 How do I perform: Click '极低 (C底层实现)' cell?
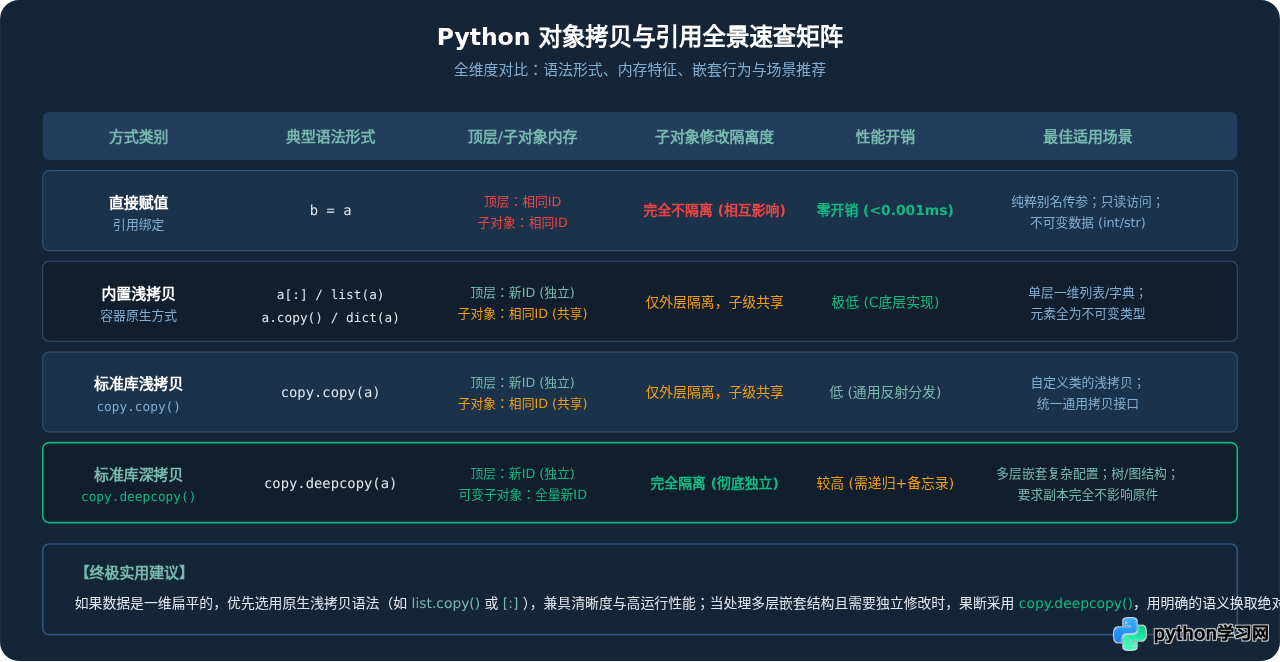(885, 302)
